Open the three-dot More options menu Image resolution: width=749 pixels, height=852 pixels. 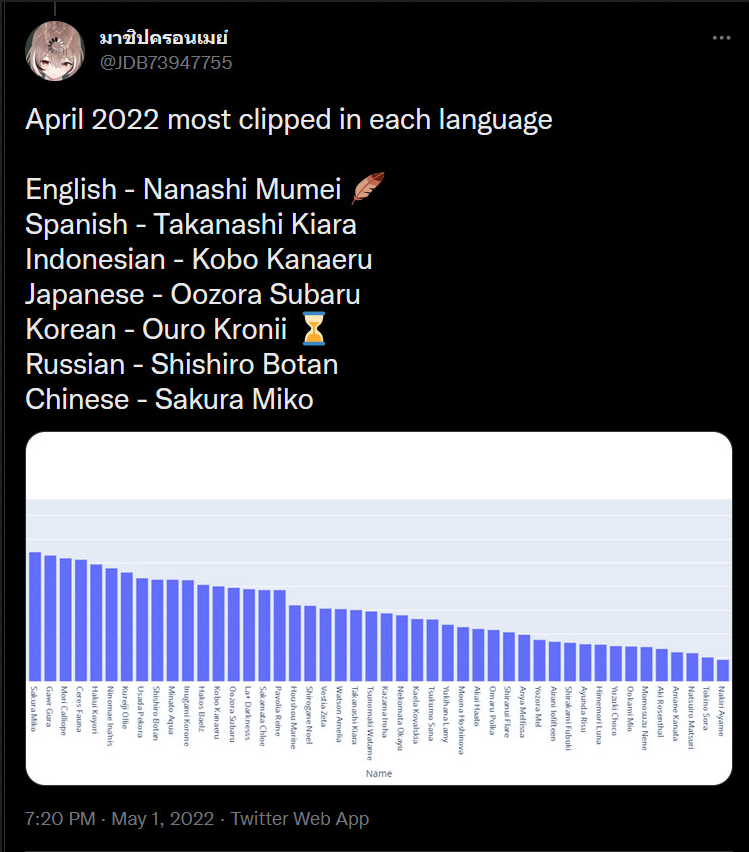721,37
